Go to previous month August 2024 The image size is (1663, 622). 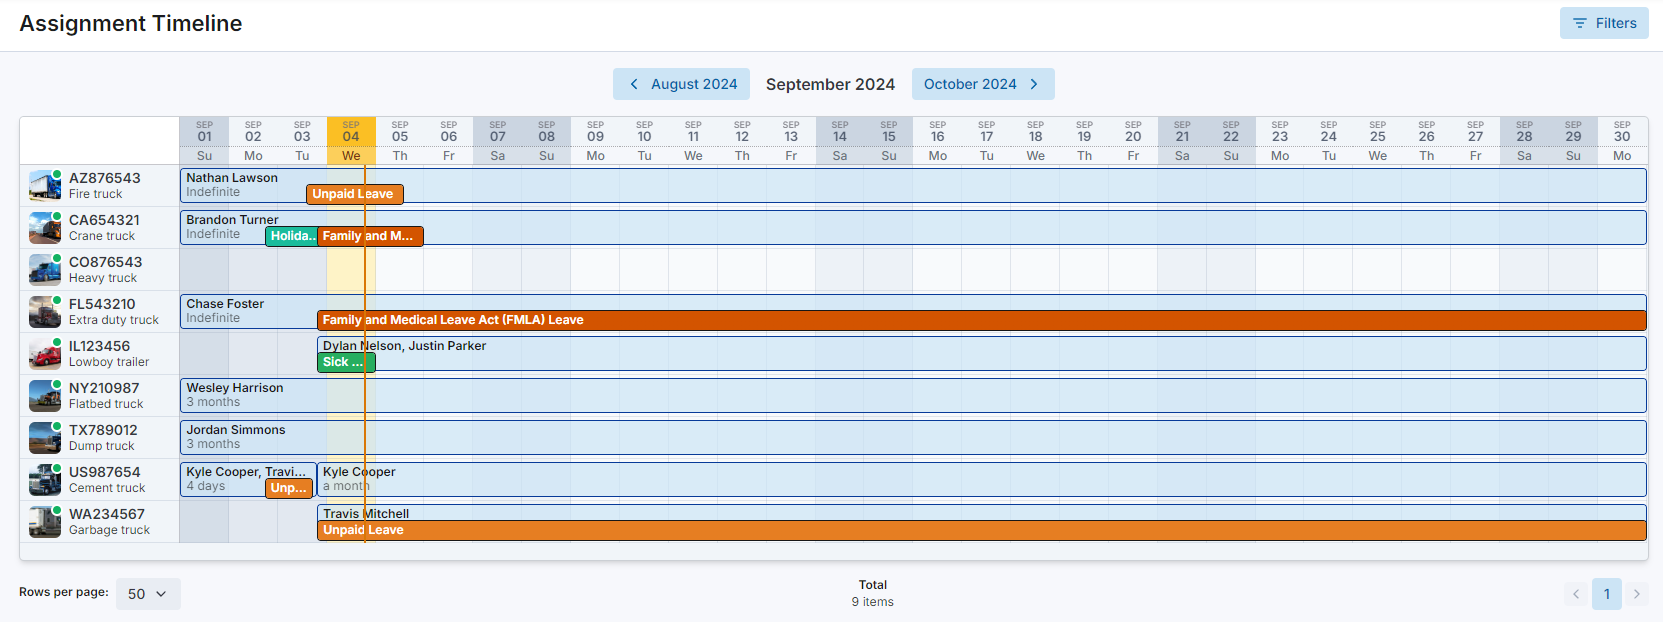[683, 84]
